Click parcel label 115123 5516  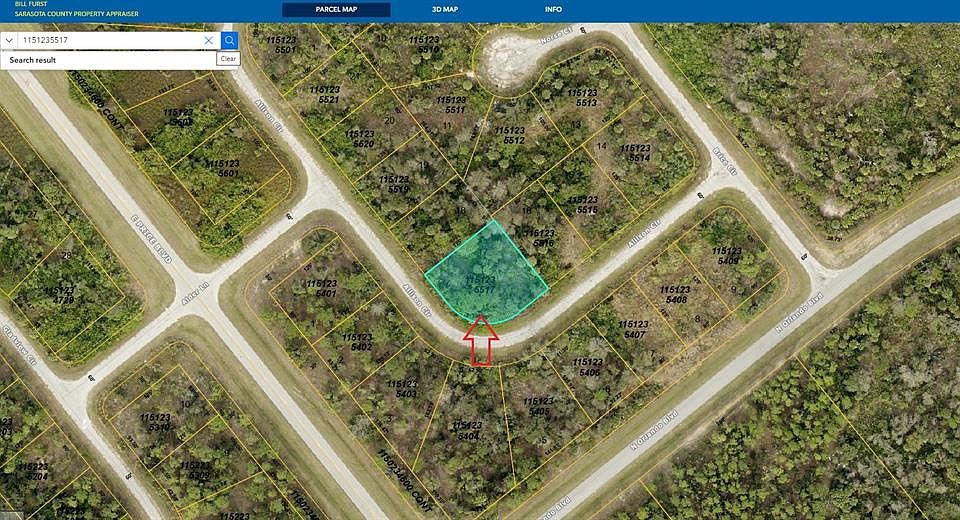[540, 238]
